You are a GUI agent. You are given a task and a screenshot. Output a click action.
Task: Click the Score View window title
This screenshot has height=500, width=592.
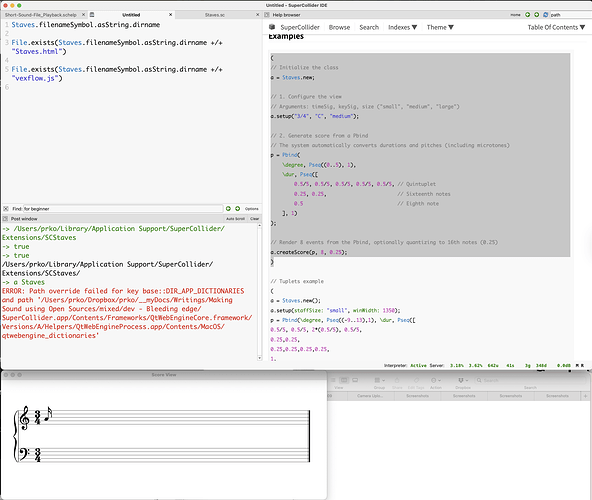(x=164, y=375)
